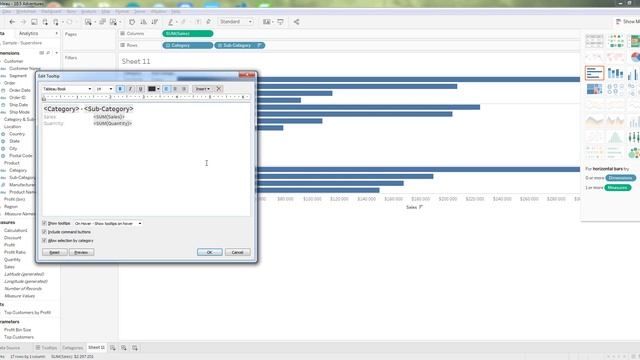Click inside the tooltip text editing area

146,160
